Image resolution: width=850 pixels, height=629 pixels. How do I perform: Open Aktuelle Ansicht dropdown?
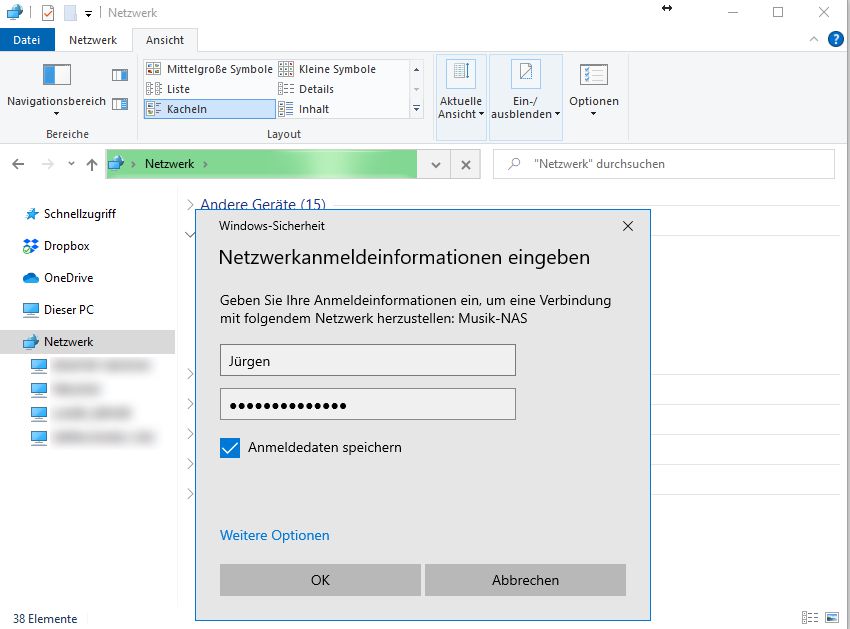[x=461, y=97]
